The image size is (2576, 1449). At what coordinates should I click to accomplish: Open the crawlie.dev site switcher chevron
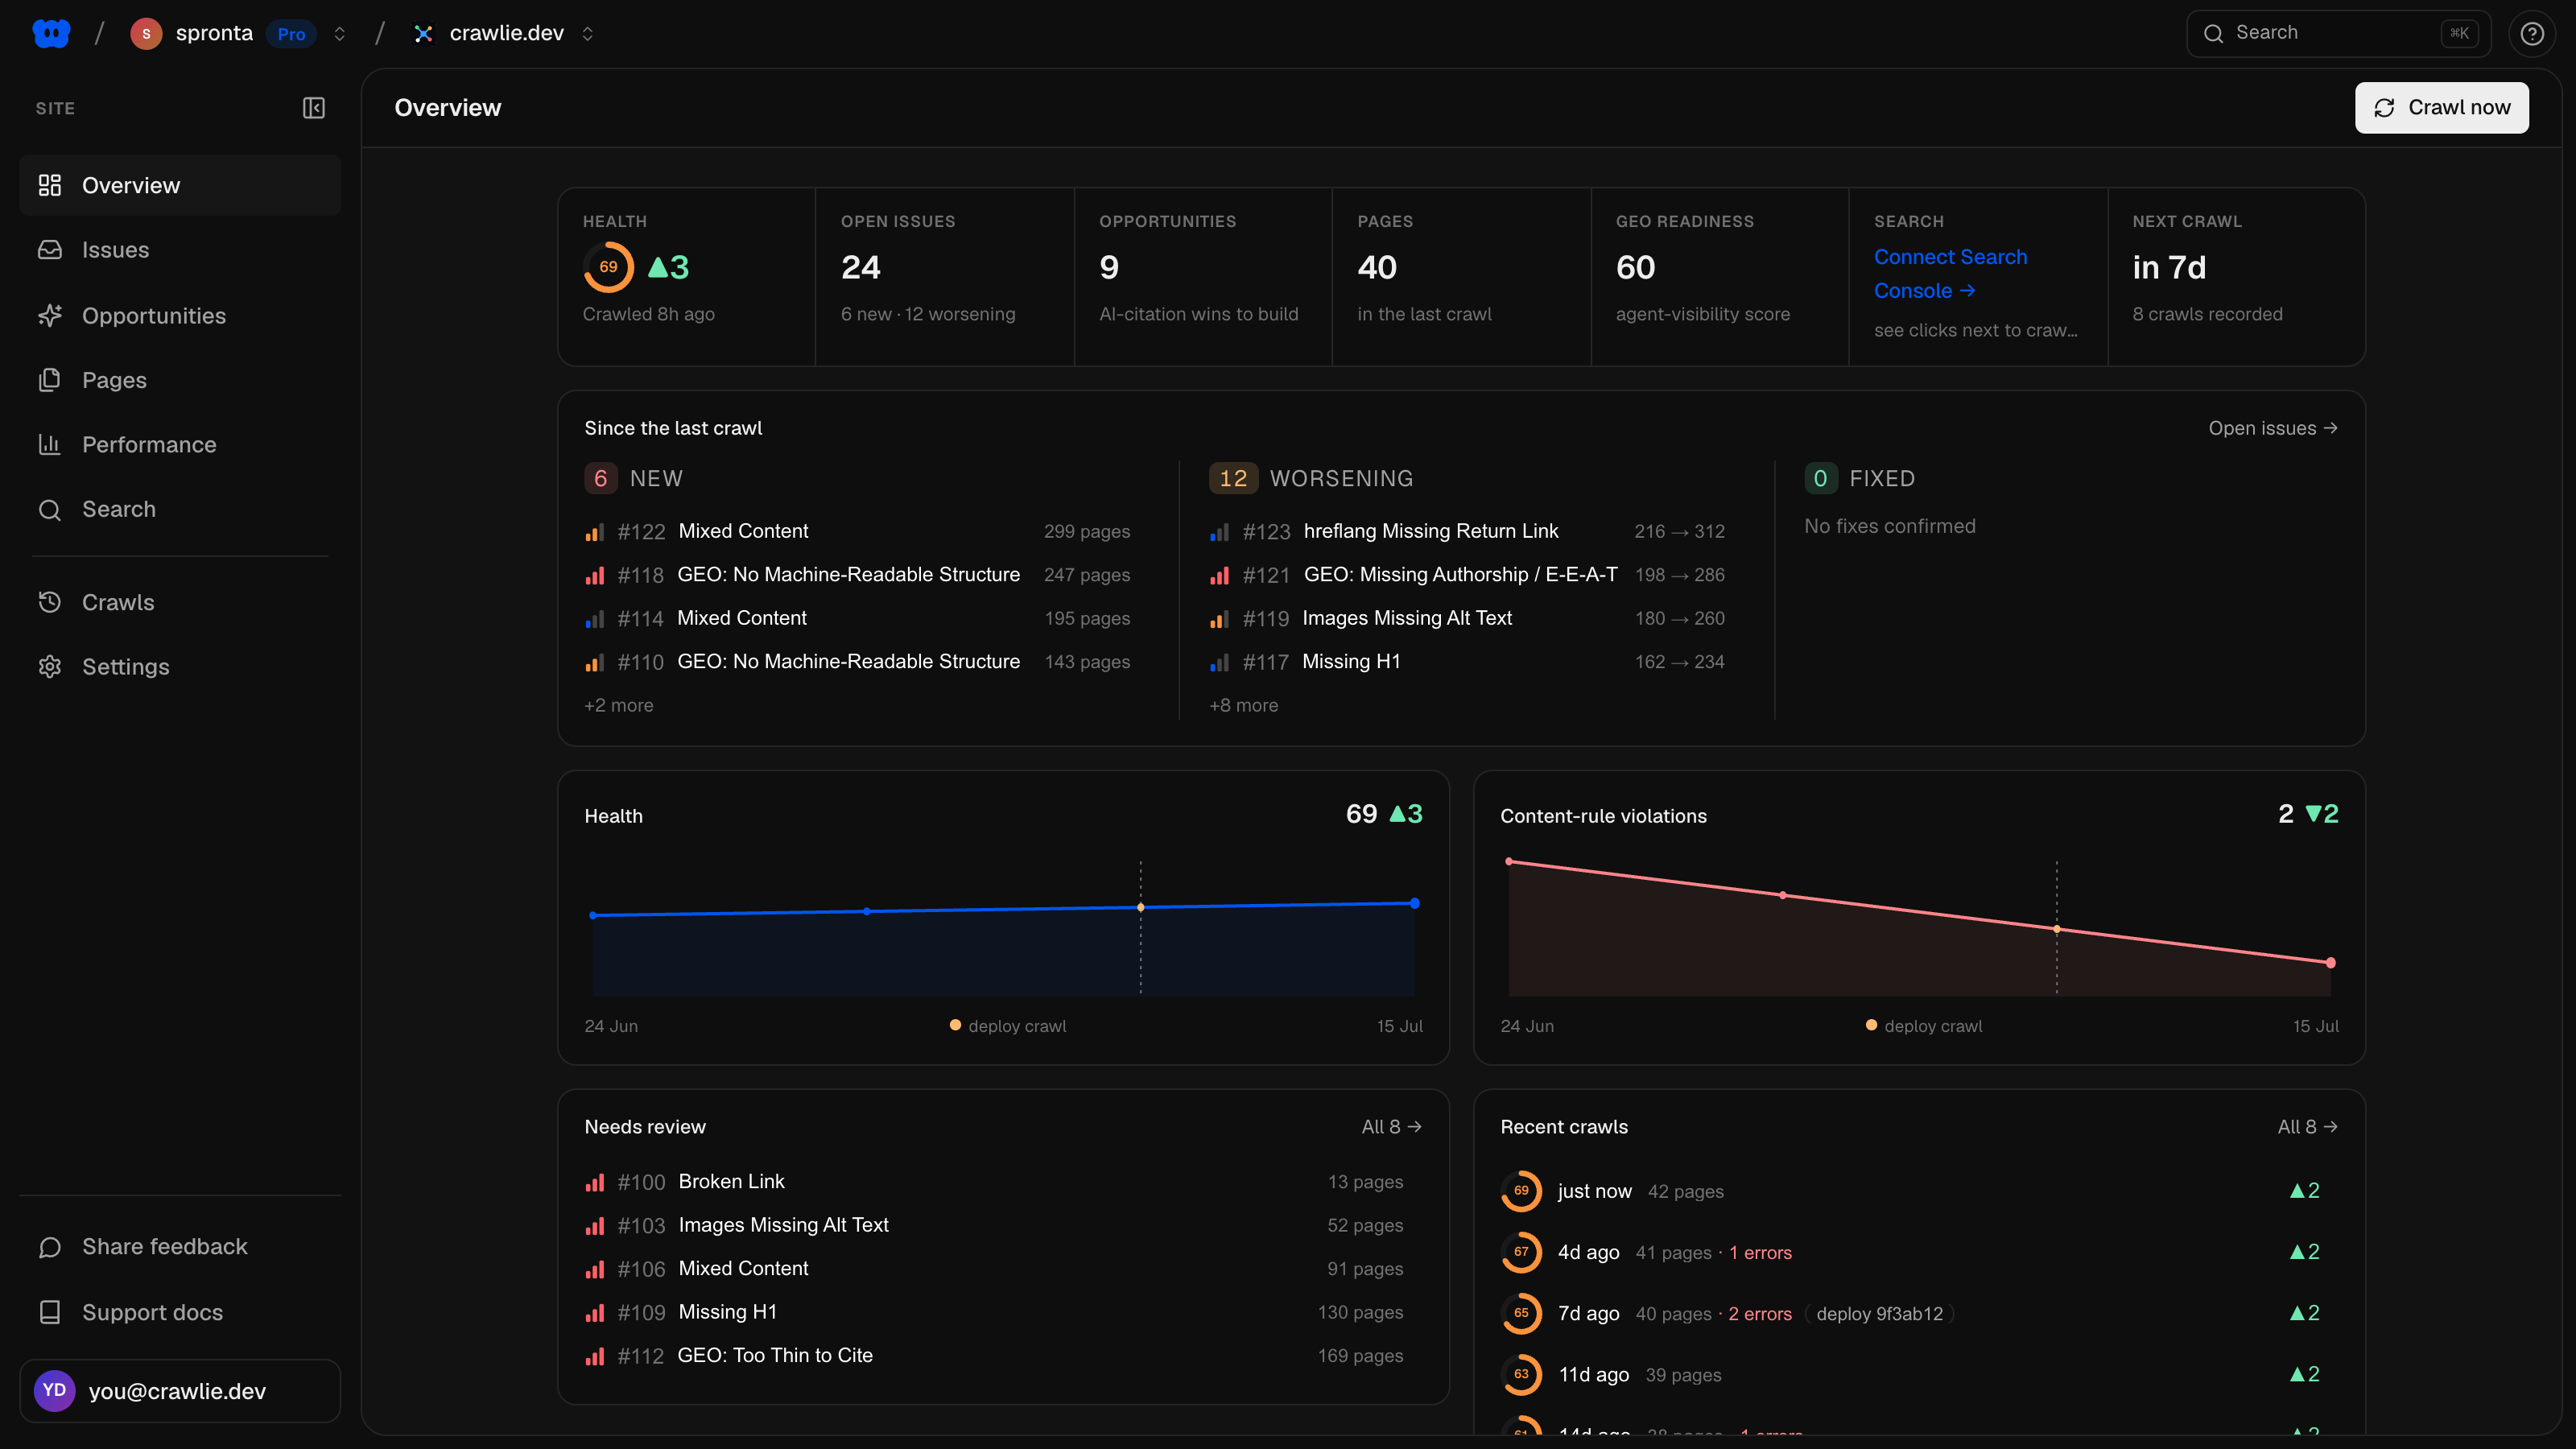click(588, 33)
